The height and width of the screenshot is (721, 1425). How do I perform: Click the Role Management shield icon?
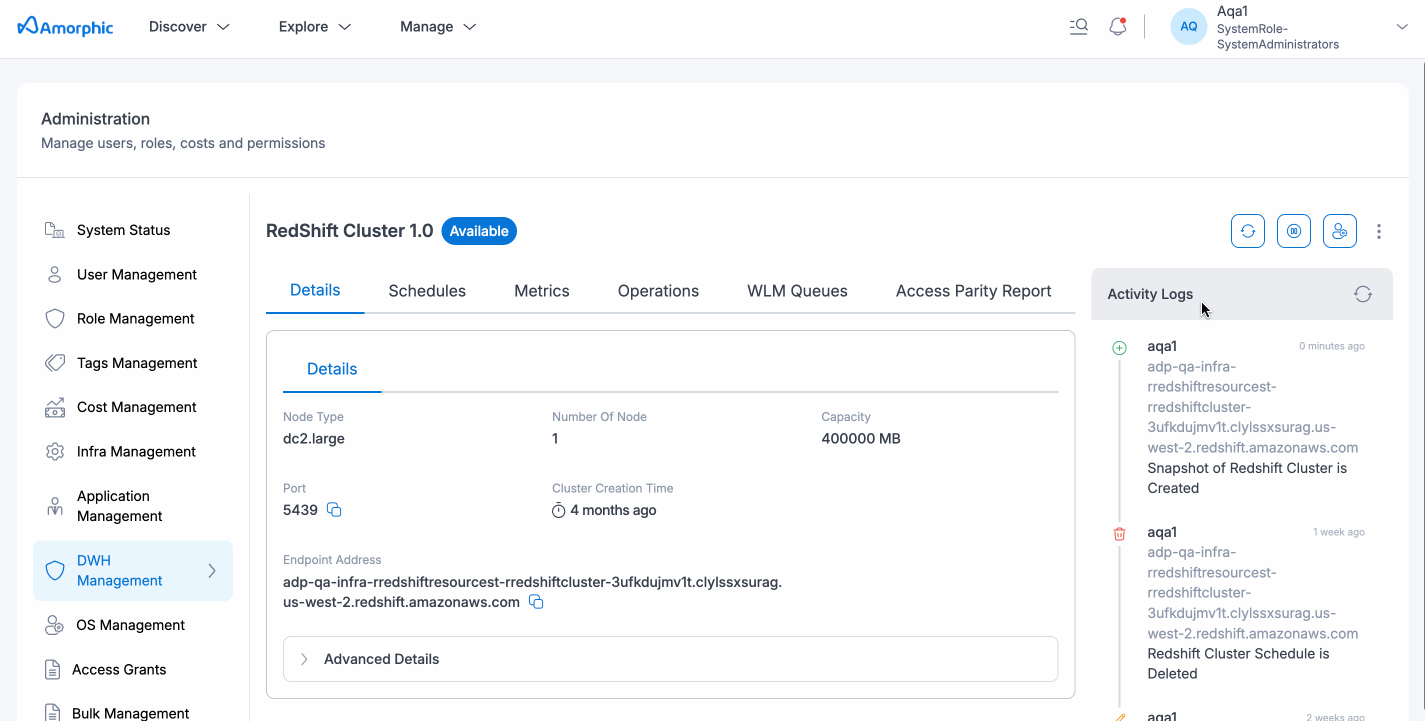55,319
